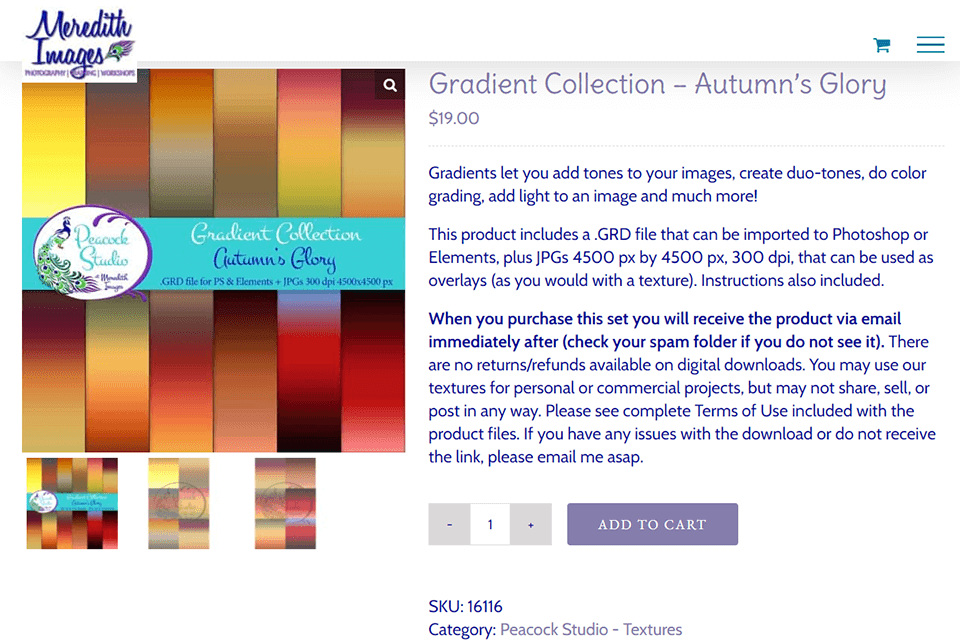Open the Peacock Studio - Textures category link

tap(590, 629)
